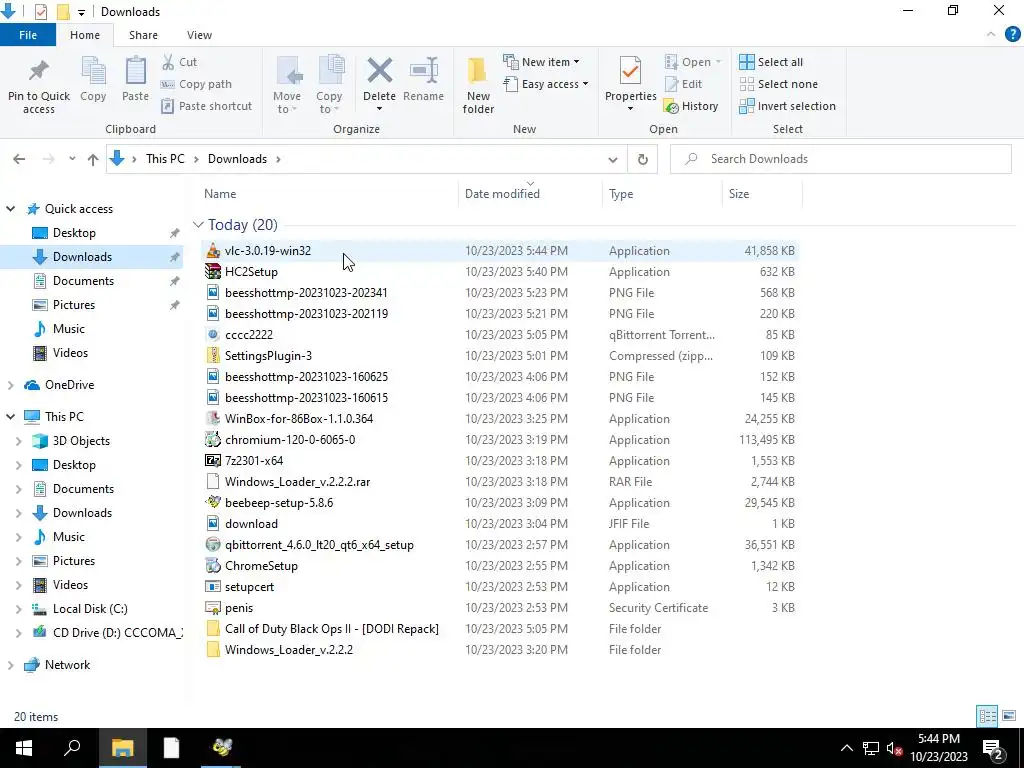Click Select all in ribbon
1024x768 pixels.
(771, 62)
